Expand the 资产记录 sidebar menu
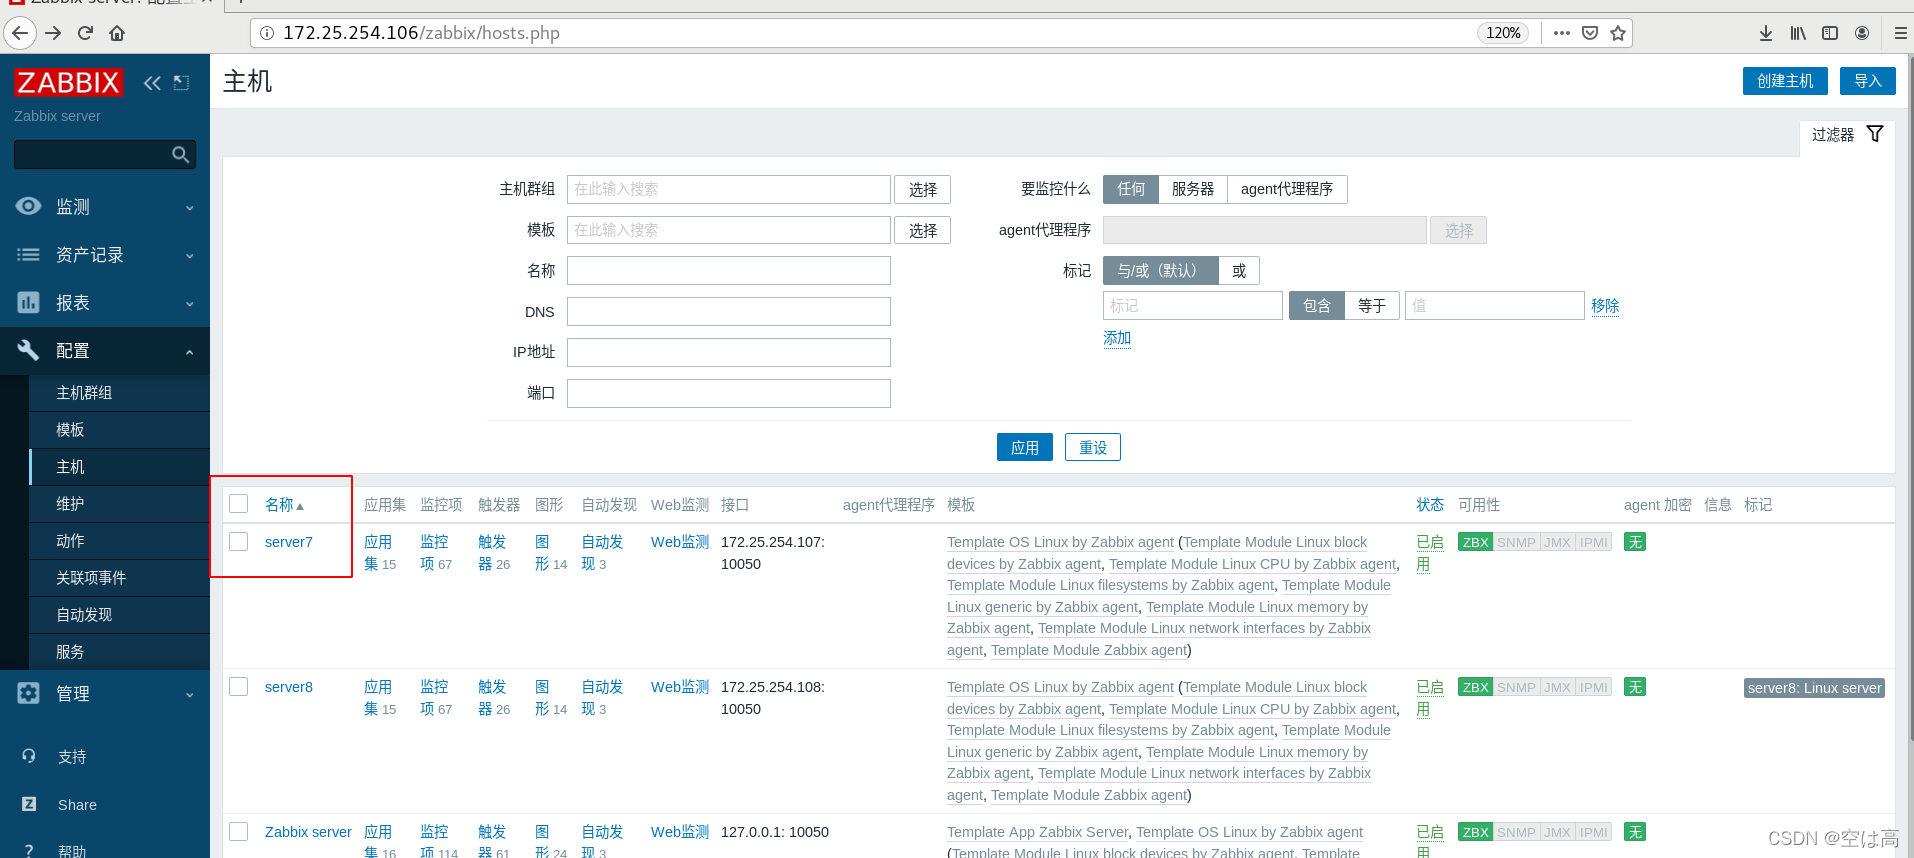 point(105,255)
